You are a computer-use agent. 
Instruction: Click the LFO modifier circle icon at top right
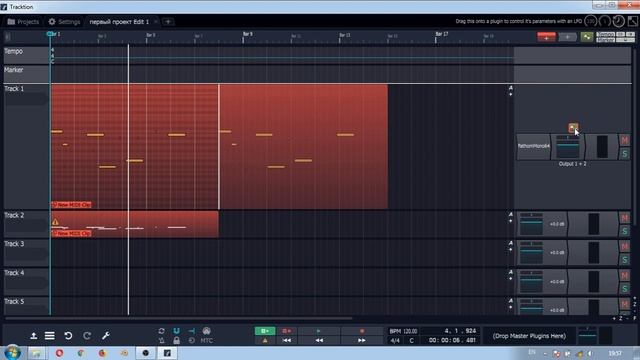click(x=591, y=21)
